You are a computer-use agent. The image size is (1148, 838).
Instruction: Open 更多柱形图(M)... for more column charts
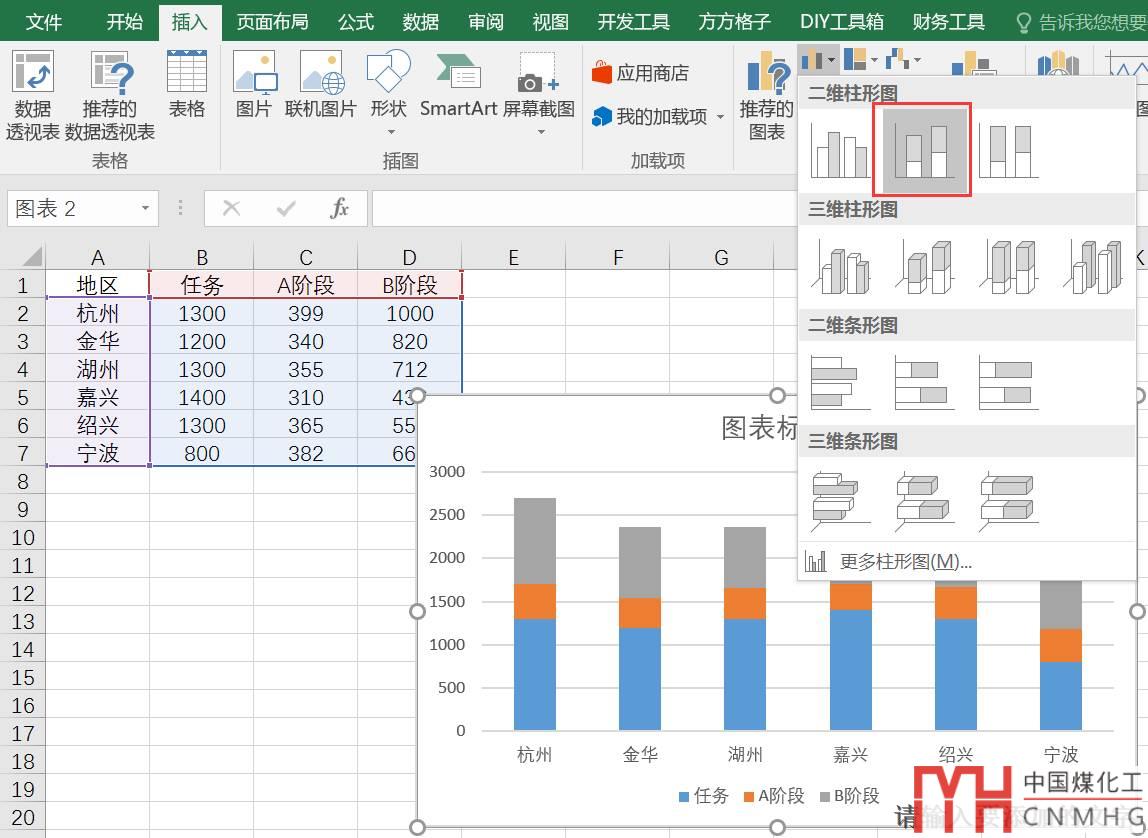905,562
